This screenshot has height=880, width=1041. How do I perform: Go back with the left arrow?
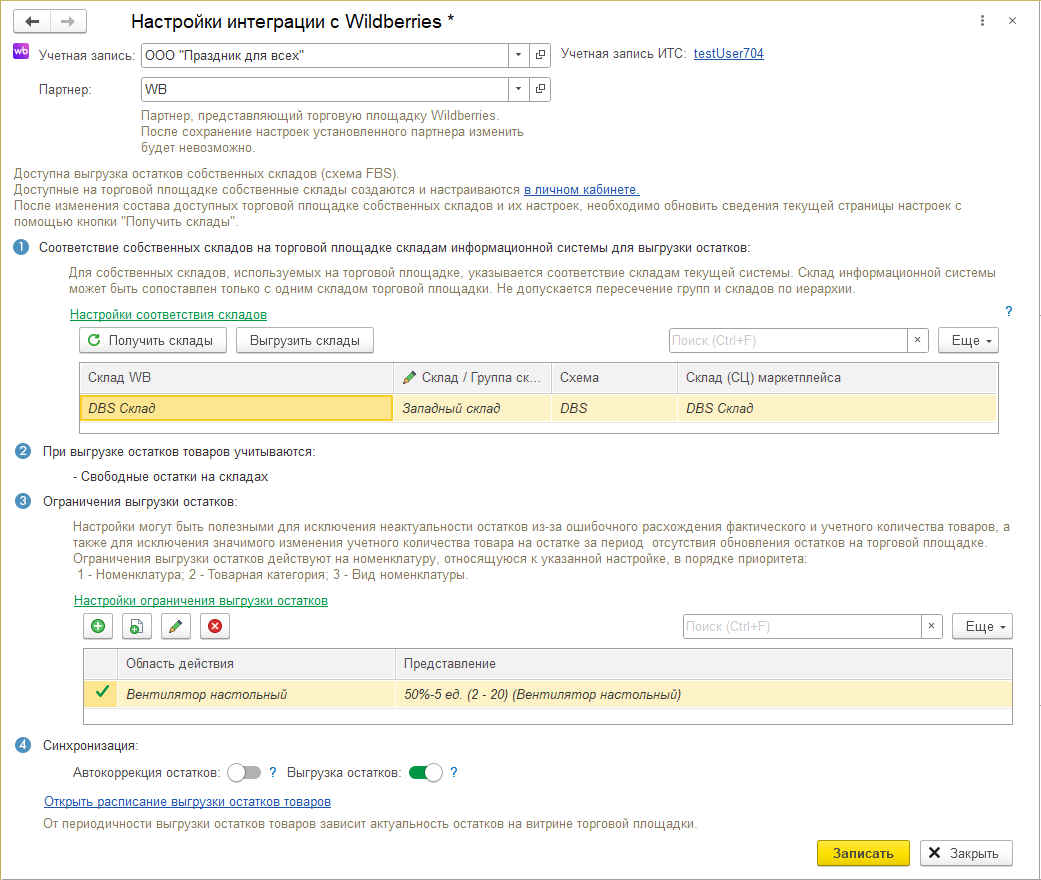(32, 21)
